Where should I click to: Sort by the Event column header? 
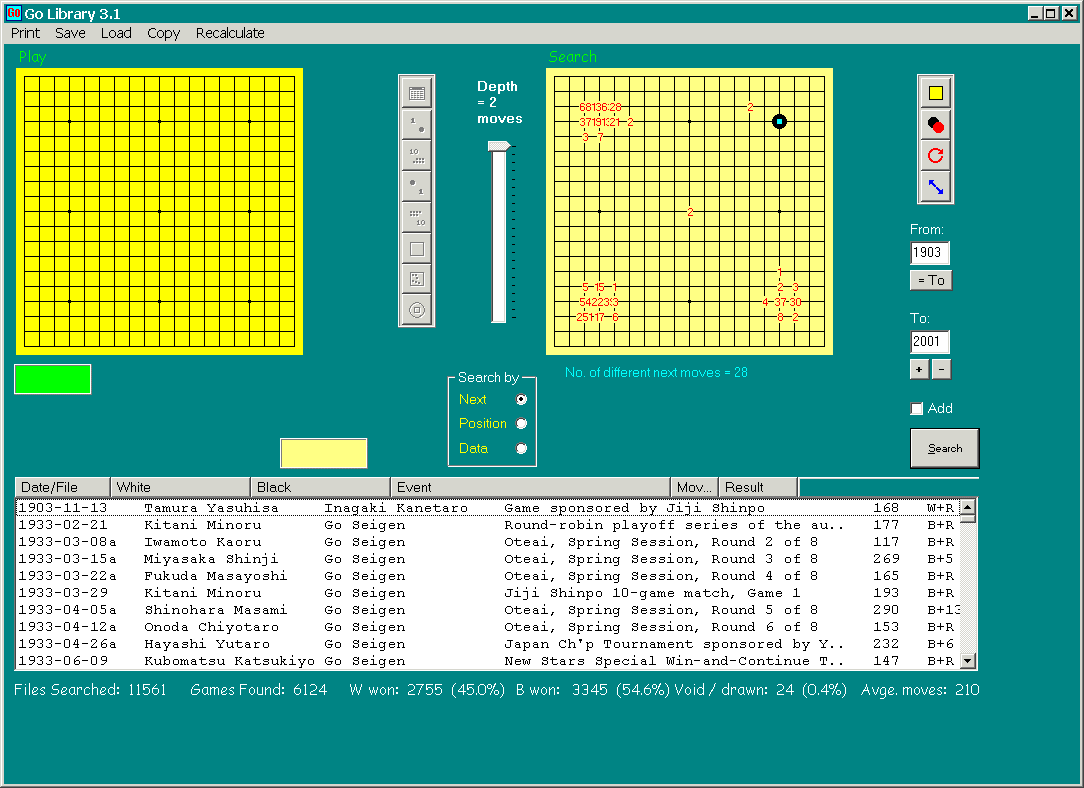[530, 487]
